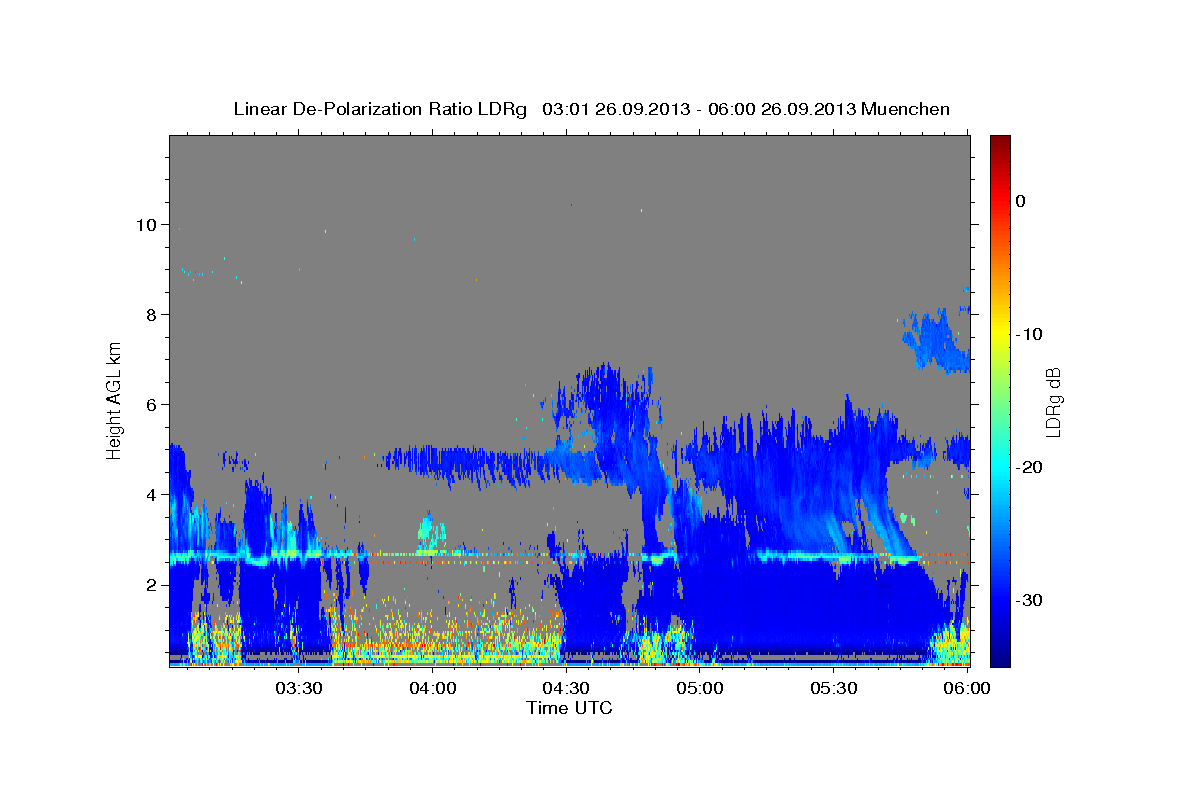Viewport: 1200px width, 800px height.
Task: Click the 04:30 time tick label
Action: [x=566, y=689]
